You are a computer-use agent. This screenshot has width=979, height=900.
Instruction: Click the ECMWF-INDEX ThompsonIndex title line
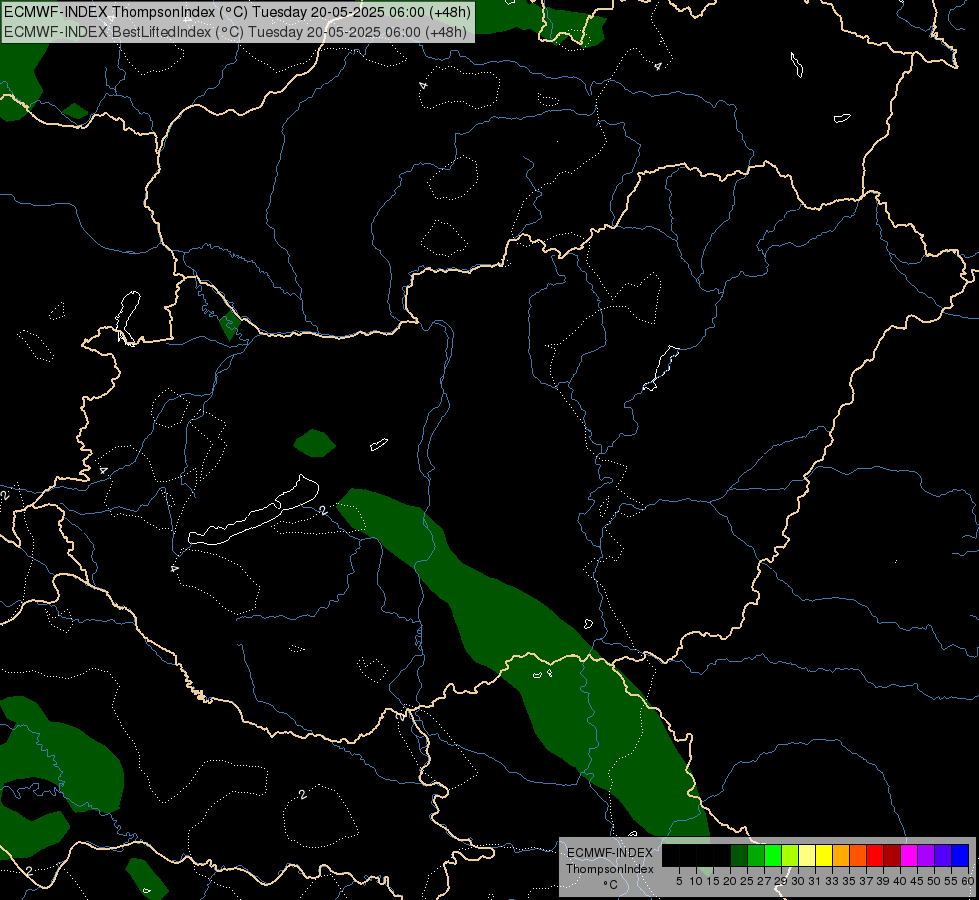click(x=237, y=11)
